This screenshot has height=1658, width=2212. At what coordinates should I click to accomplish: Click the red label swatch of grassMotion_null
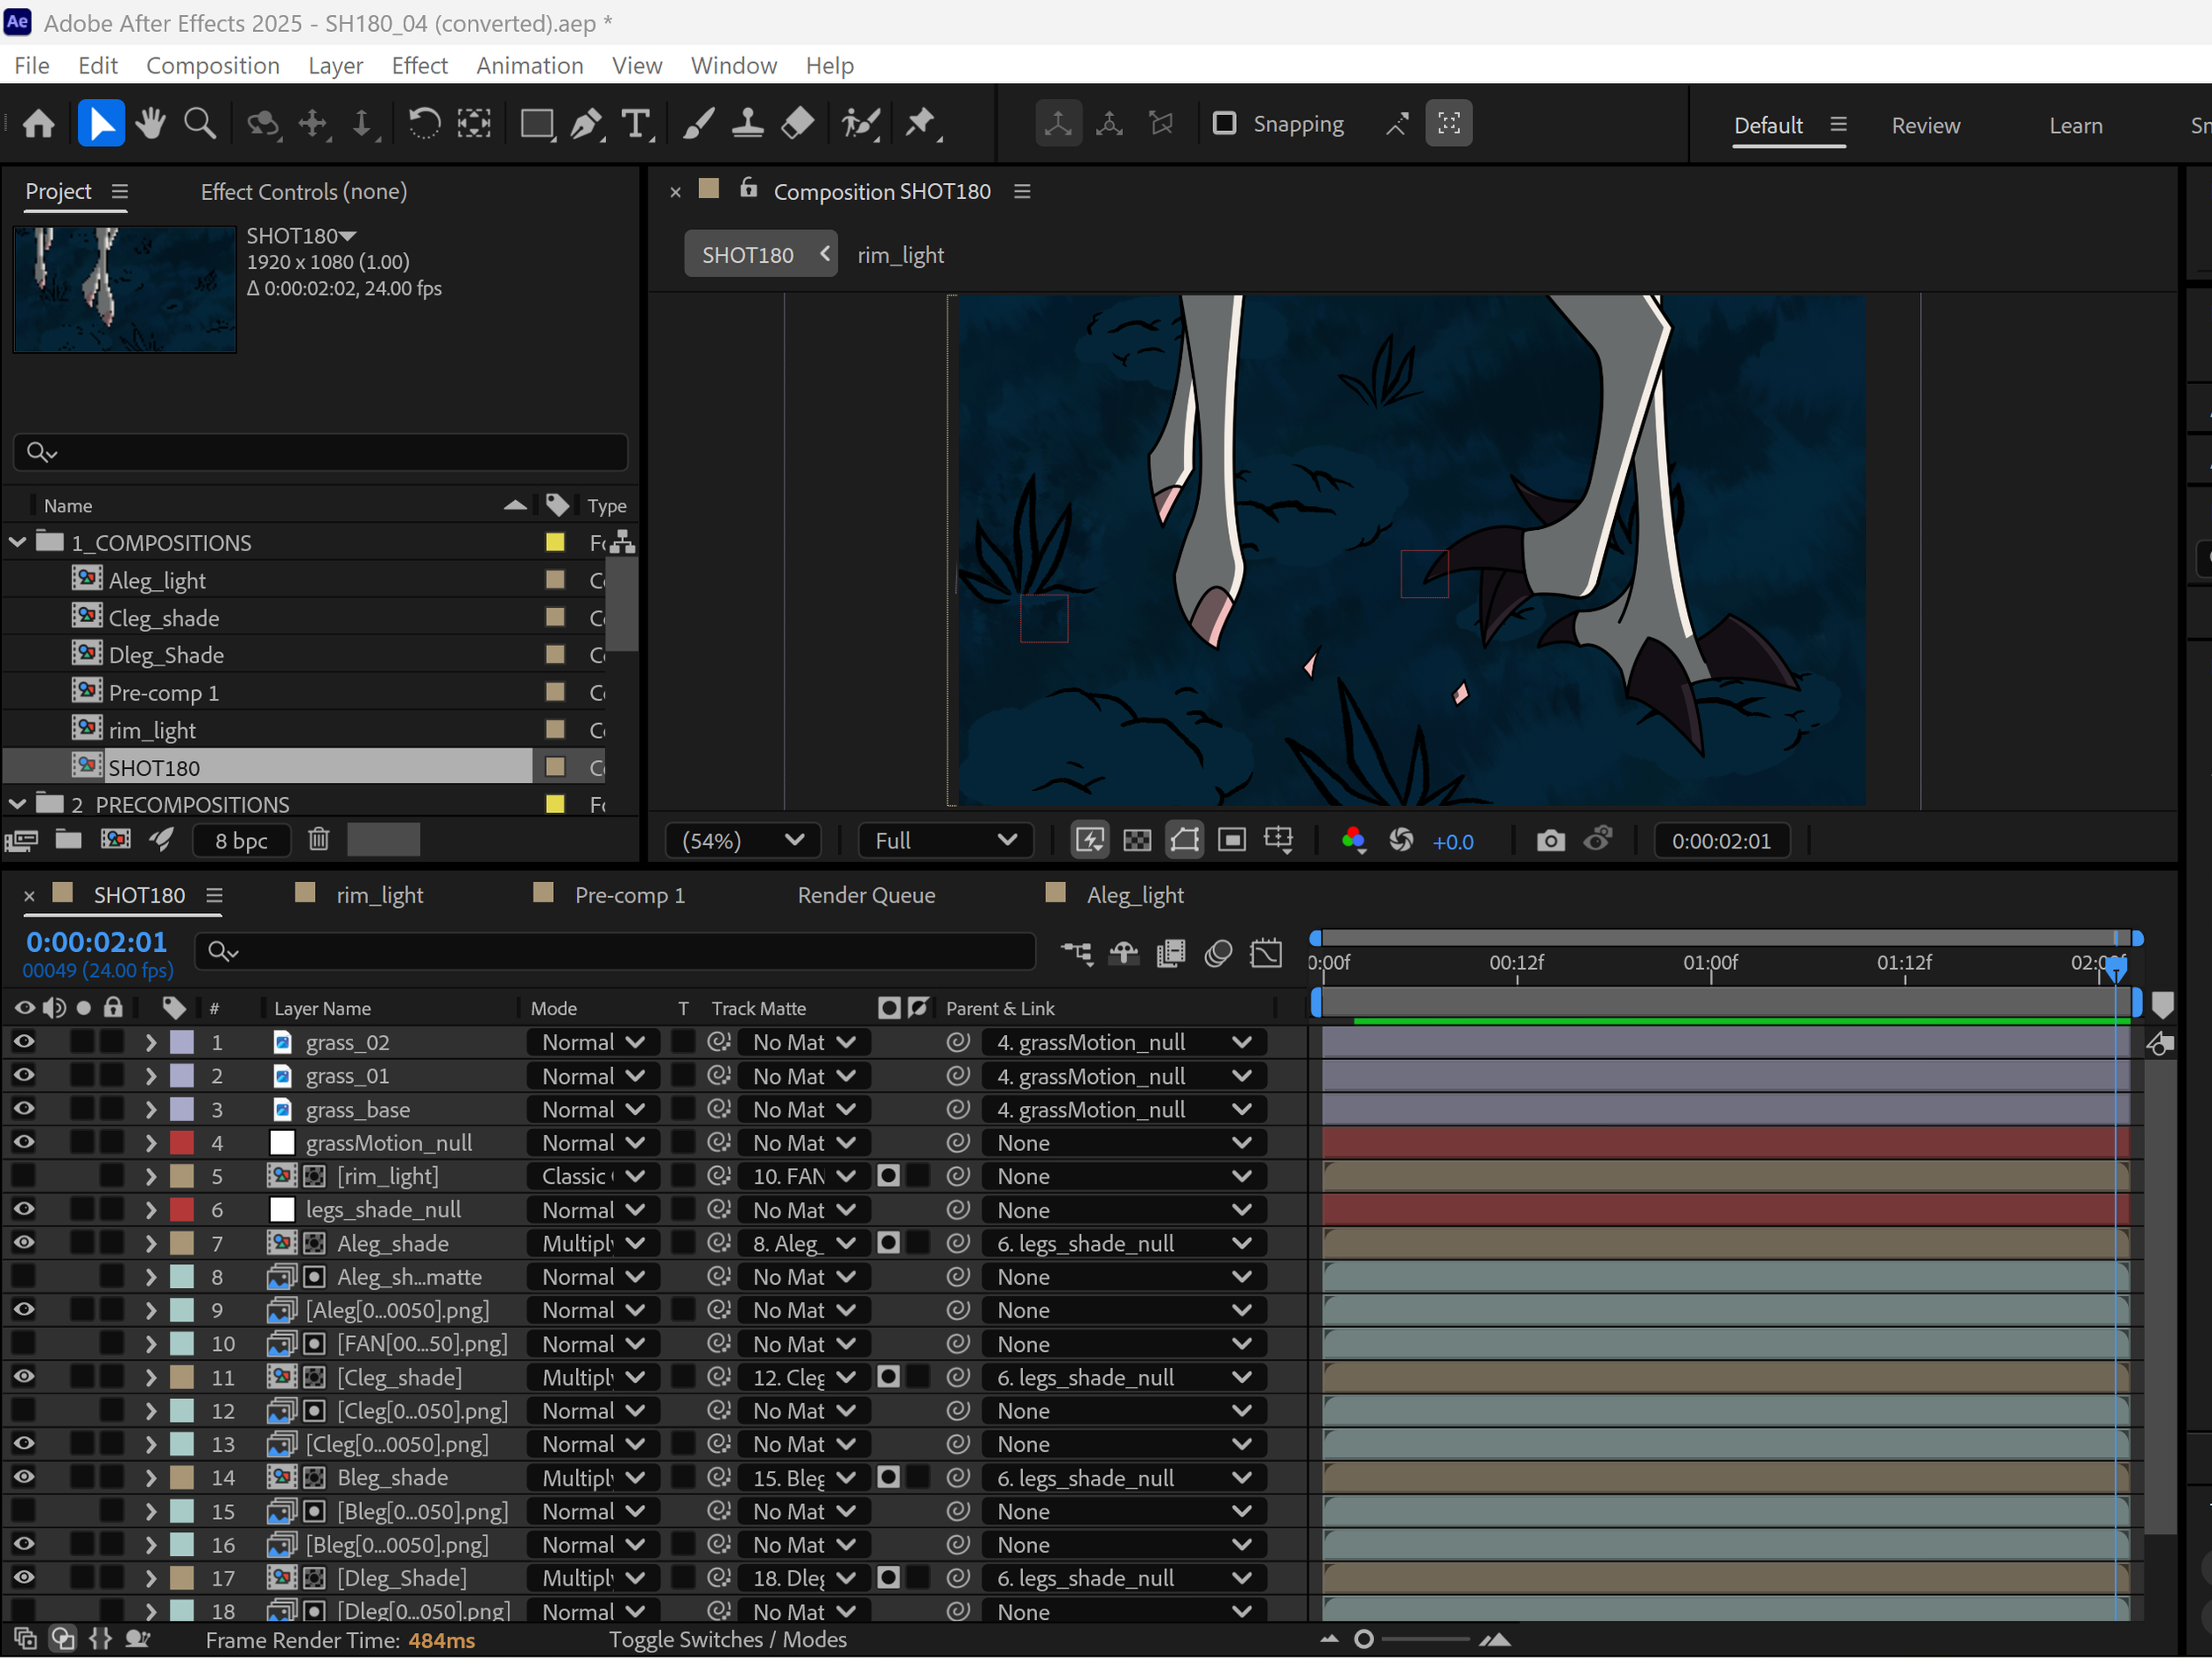point(182,1143)
